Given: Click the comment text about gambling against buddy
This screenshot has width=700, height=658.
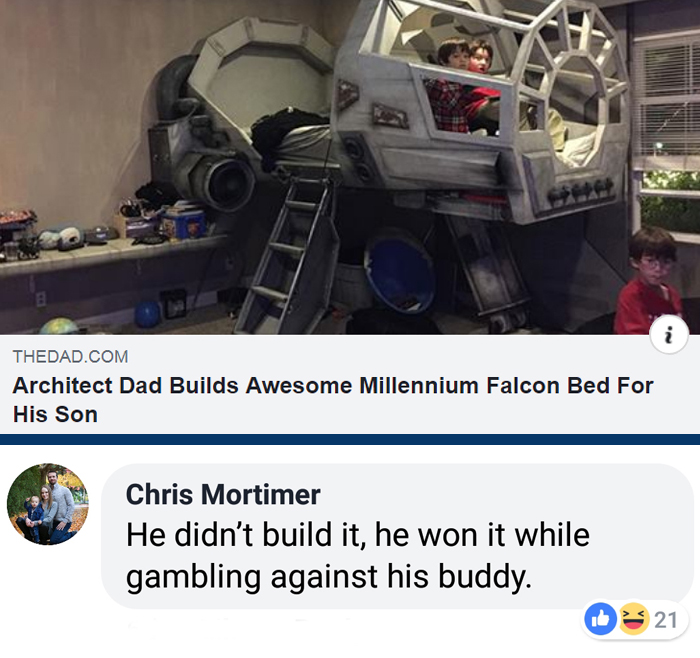Looking at the screenshot, I should (358, 555).
